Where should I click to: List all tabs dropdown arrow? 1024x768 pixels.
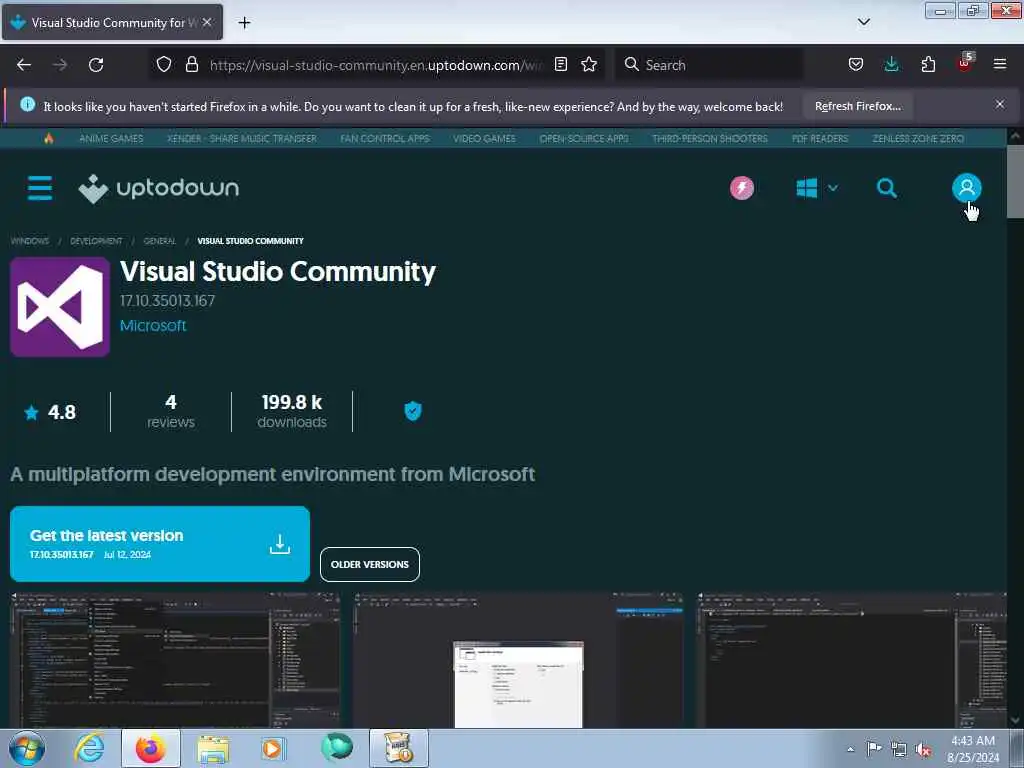coord(863,22)
